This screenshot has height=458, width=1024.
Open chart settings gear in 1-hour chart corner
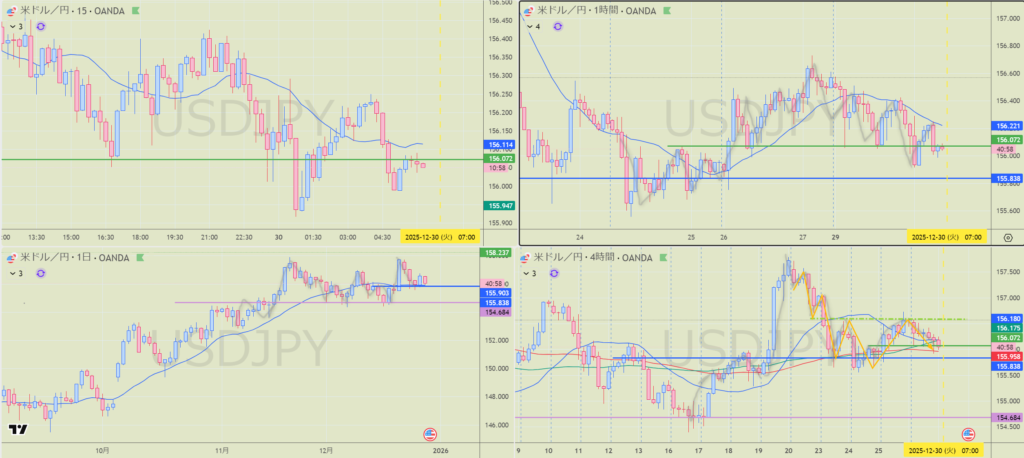1007,237
